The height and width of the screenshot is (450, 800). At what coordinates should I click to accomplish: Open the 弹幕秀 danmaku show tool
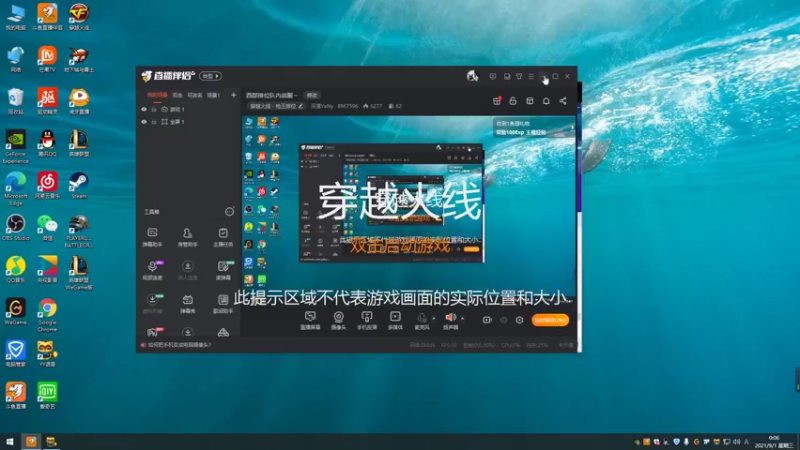coord(187,304)
